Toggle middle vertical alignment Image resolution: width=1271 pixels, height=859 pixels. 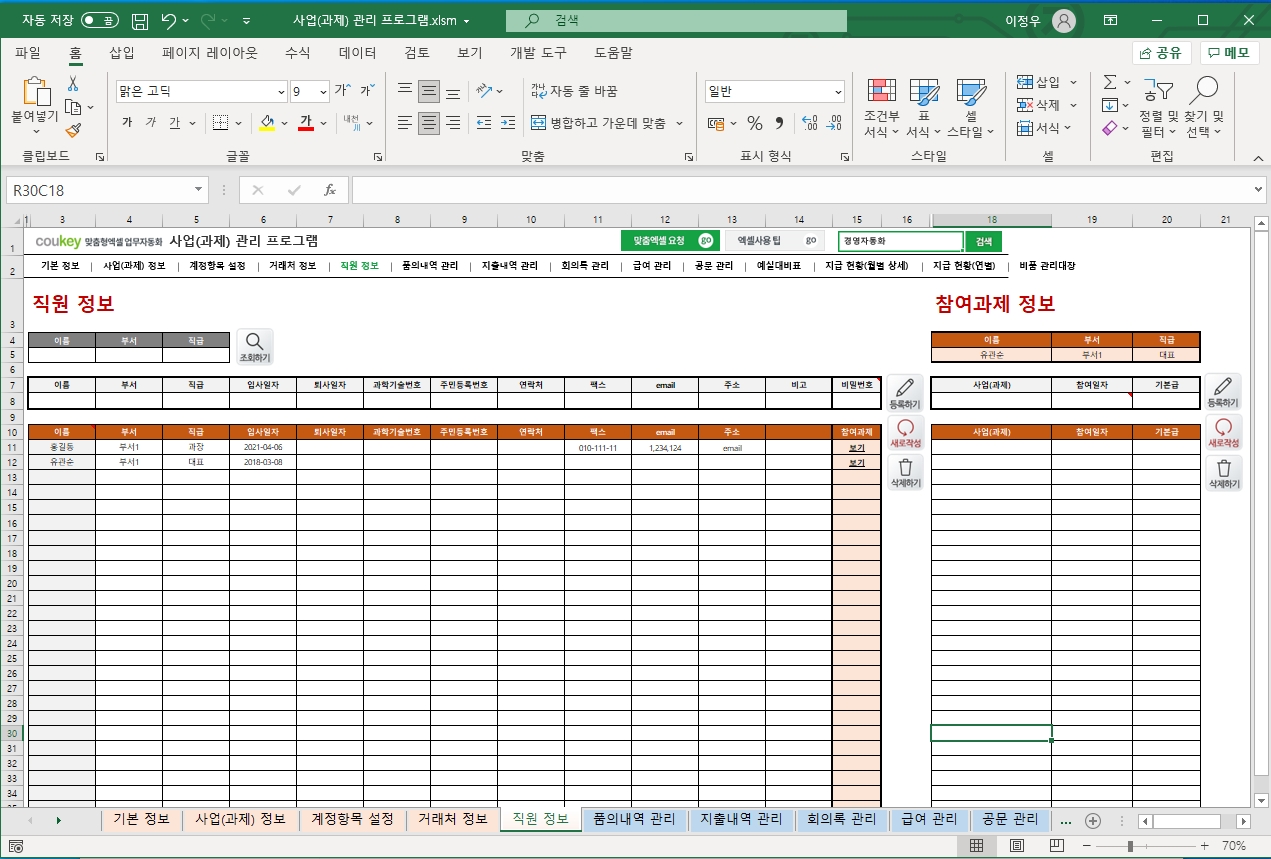click(429, 91)
